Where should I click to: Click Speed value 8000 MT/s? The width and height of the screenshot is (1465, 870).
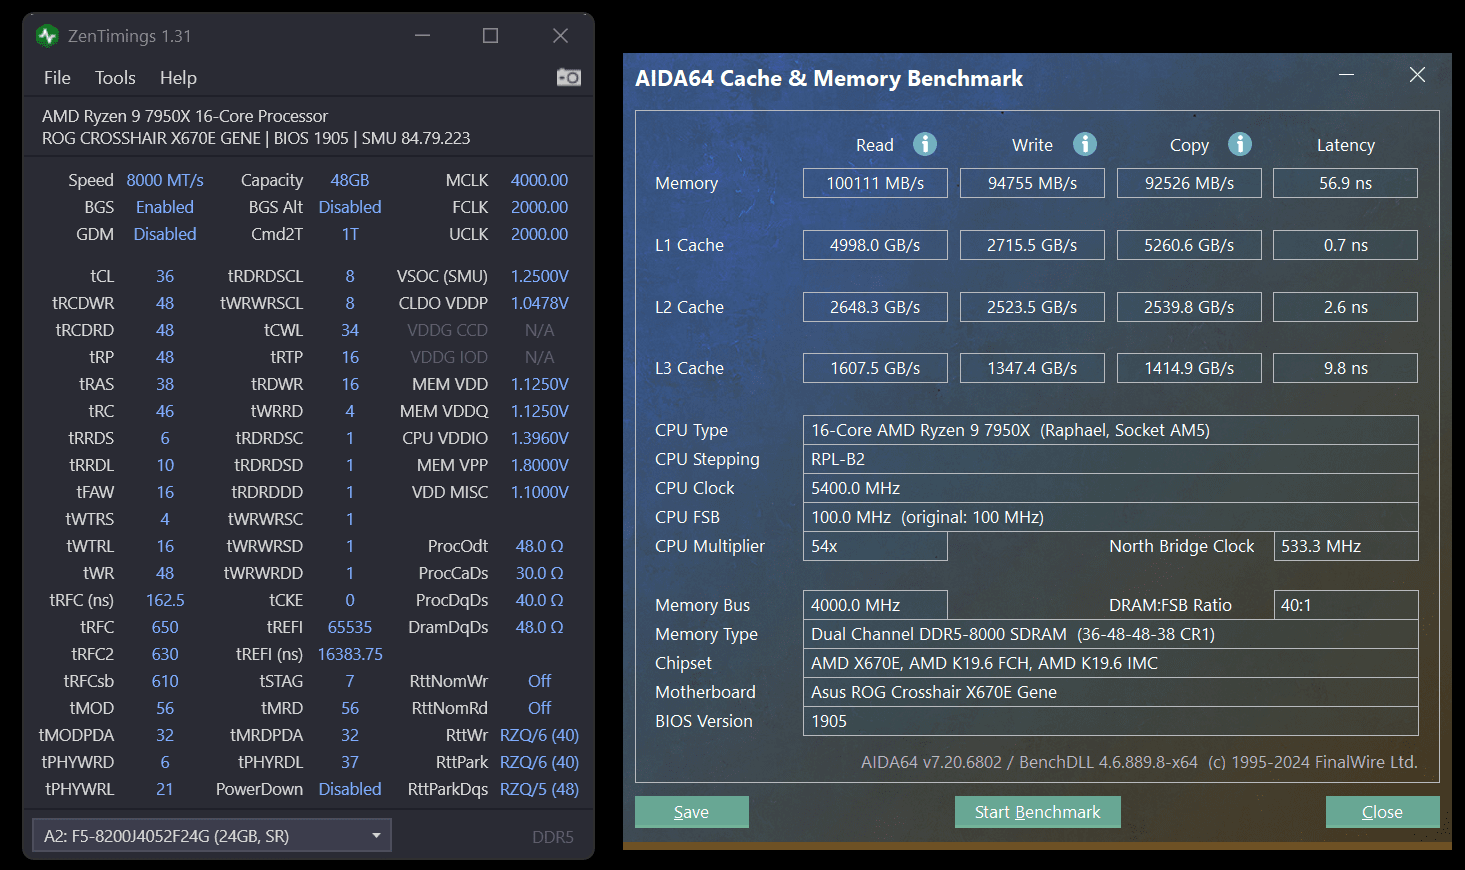pyautogui.click(x=165, y=180)
